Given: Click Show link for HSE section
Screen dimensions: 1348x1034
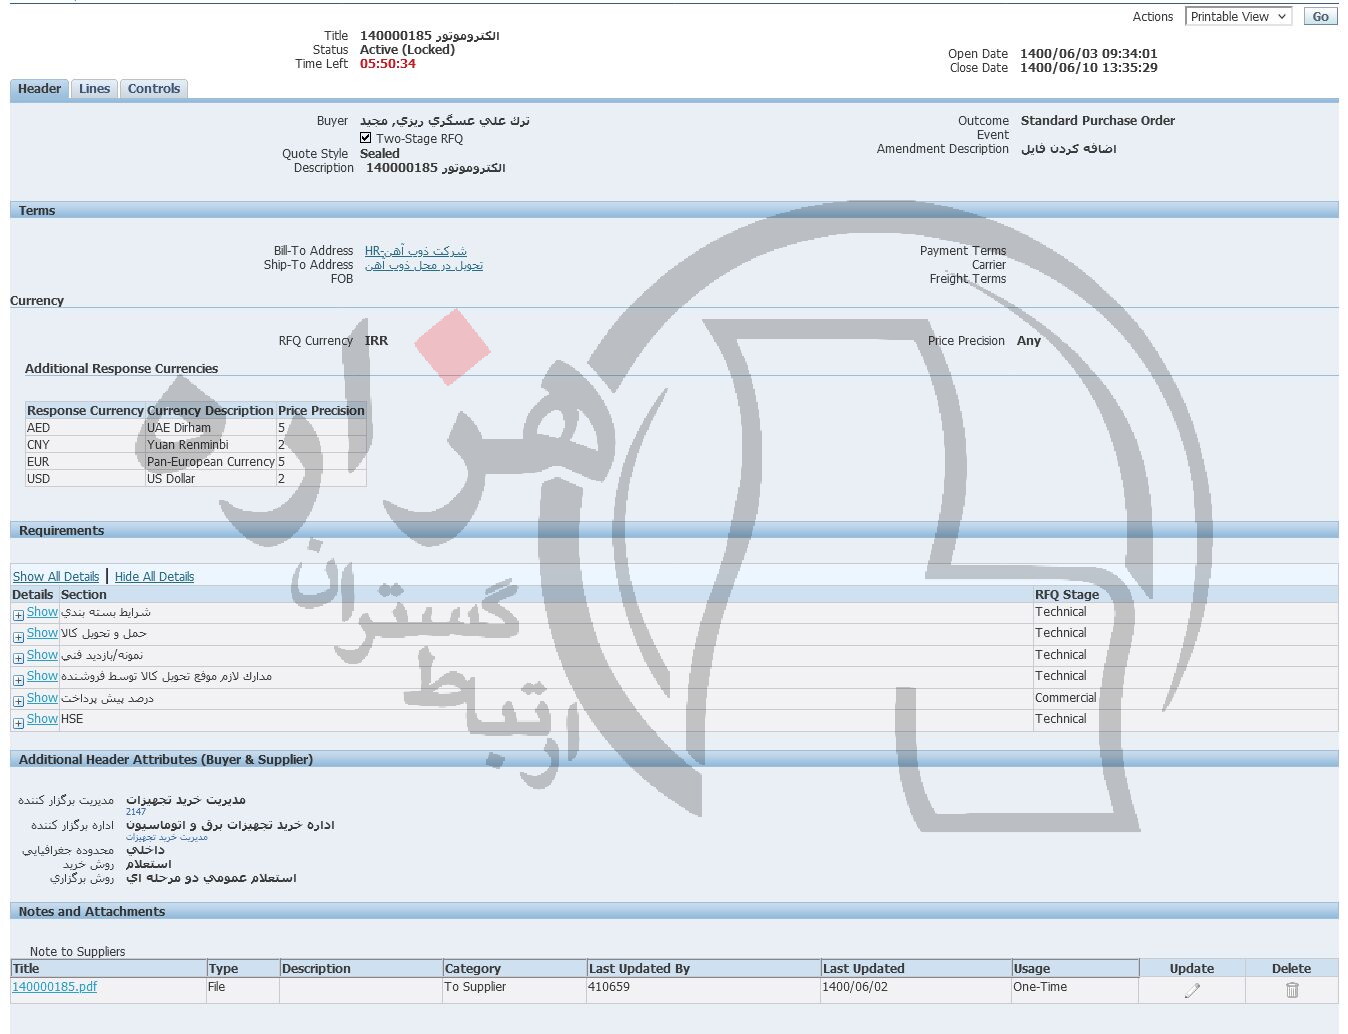Looking at the screenshot, I should coord(42,719).
